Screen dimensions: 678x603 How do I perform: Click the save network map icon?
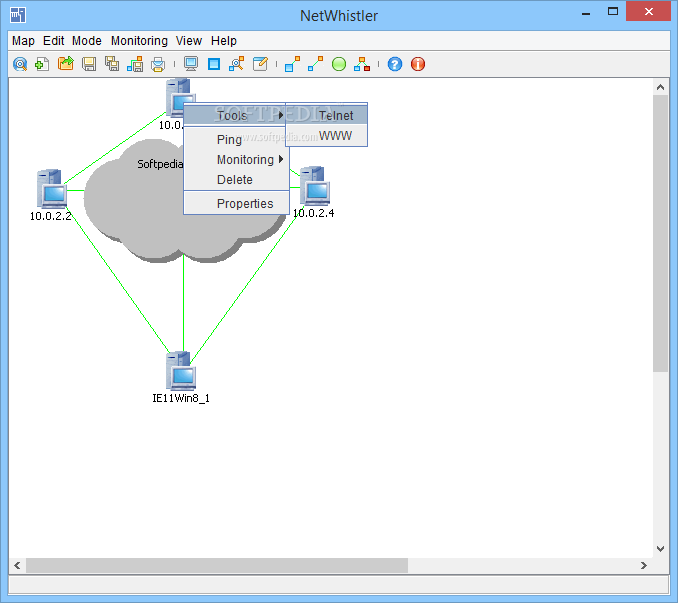click(135, 64)
